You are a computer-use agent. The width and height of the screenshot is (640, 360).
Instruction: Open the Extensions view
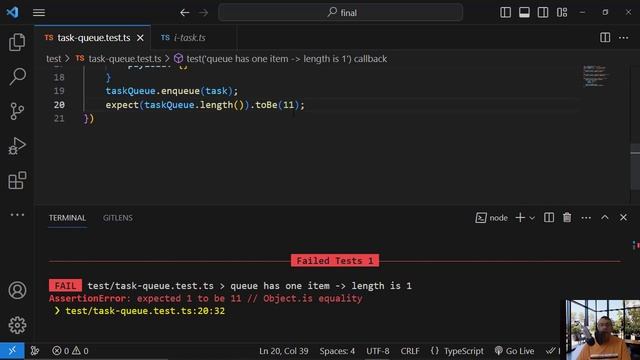(17, 180)
